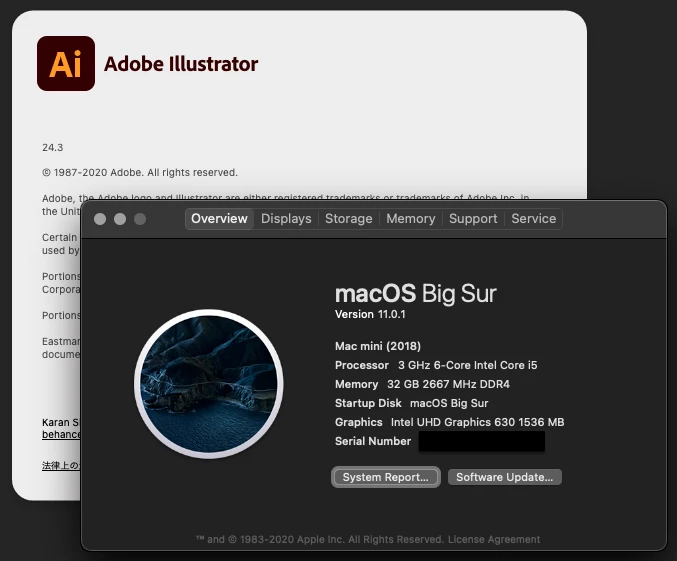This screenshot has width=677, height=561.
Task: Switch to the Overview tab
Action: [219, 219]
